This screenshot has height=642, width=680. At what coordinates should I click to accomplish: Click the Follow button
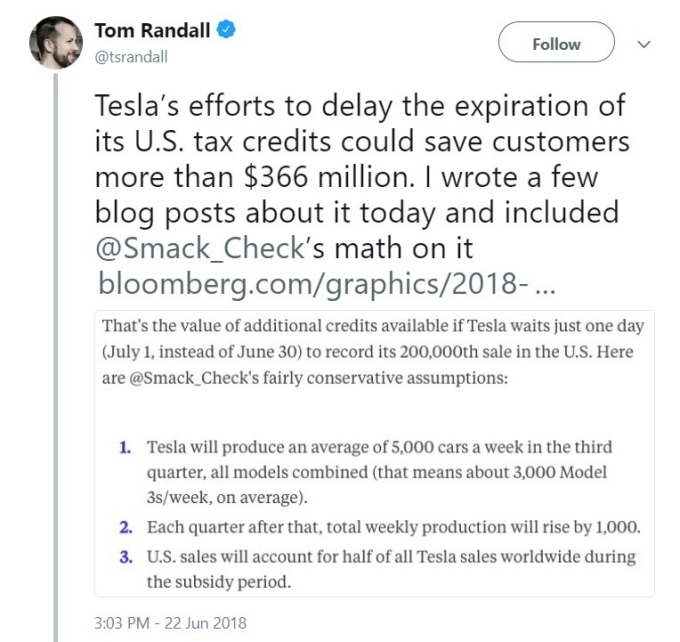[556, 42]
